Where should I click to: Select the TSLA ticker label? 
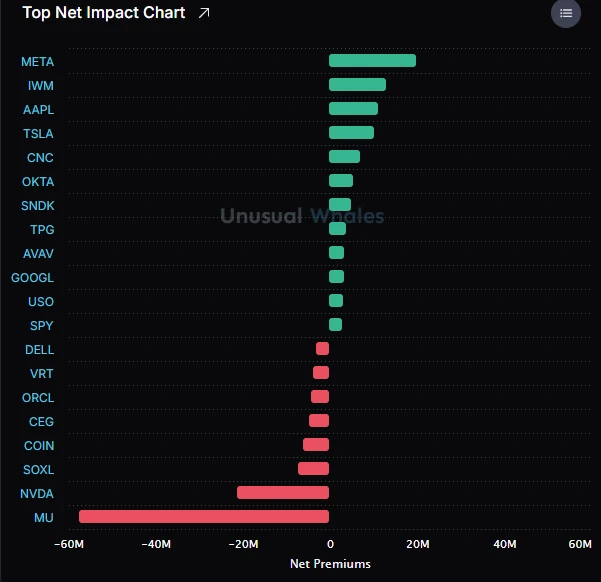(x=38, y=134)
